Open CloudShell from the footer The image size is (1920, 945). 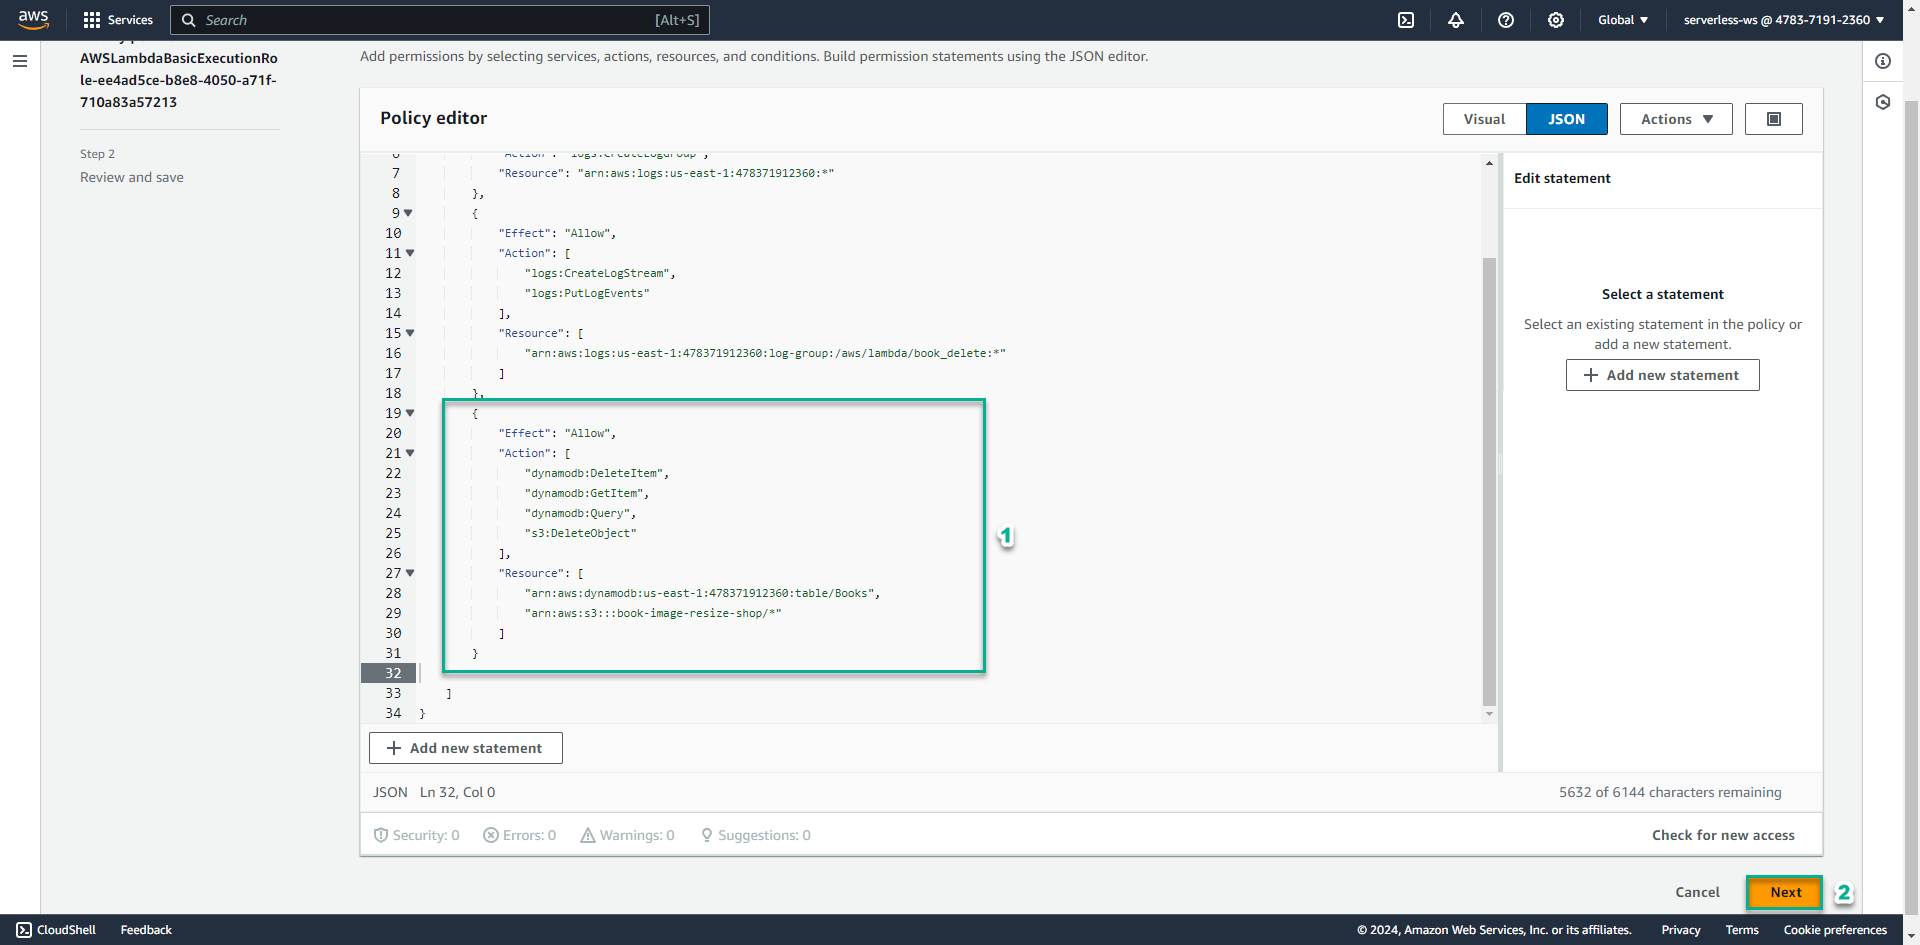point(56,930)
